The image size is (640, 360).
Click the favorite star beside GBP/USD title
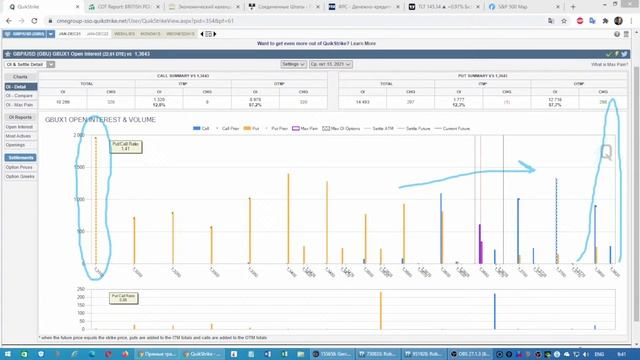pos(8,54)
